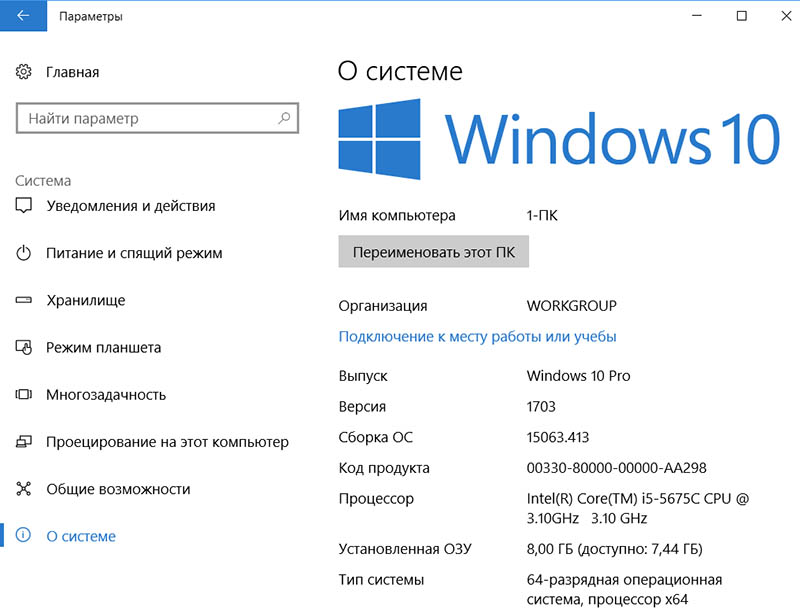Click the power icon for Питание
800x609 pixels.
pos(23,253)
